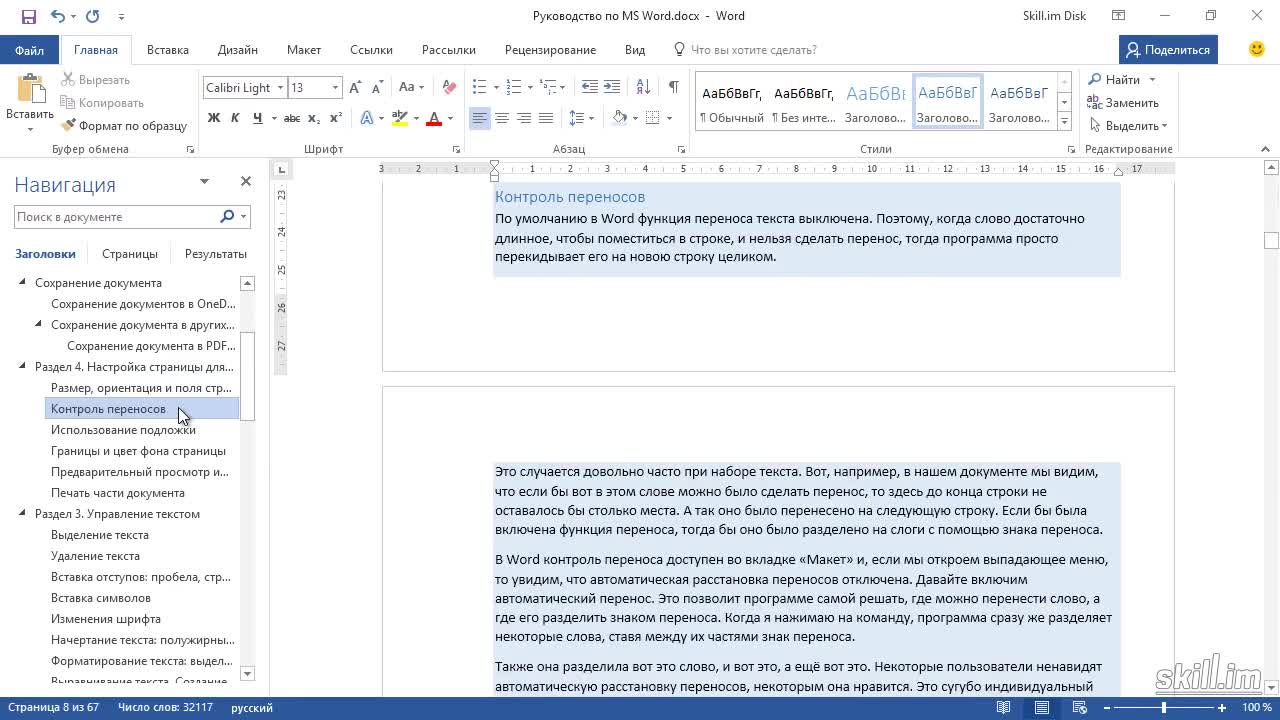
Task: Click the grow font size icon
Action: (x=356, y=88)
